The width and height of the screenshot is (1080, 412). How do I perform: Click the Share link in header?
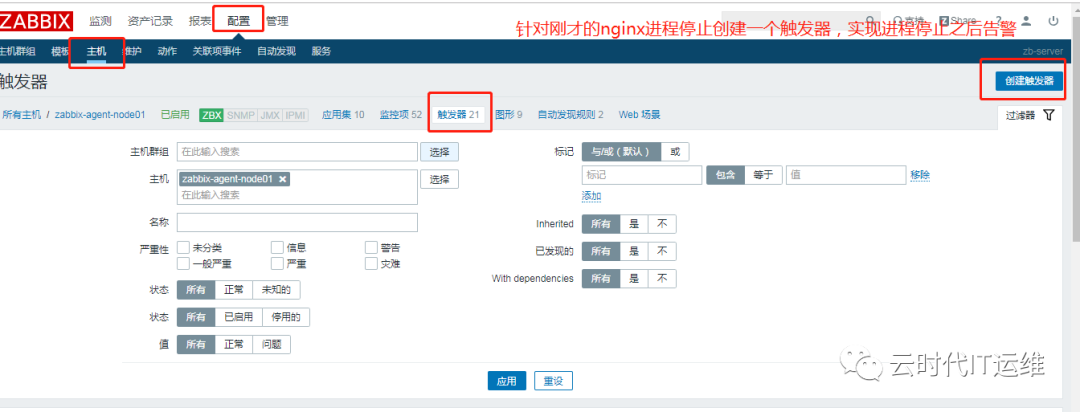click(x=957, y=21)
